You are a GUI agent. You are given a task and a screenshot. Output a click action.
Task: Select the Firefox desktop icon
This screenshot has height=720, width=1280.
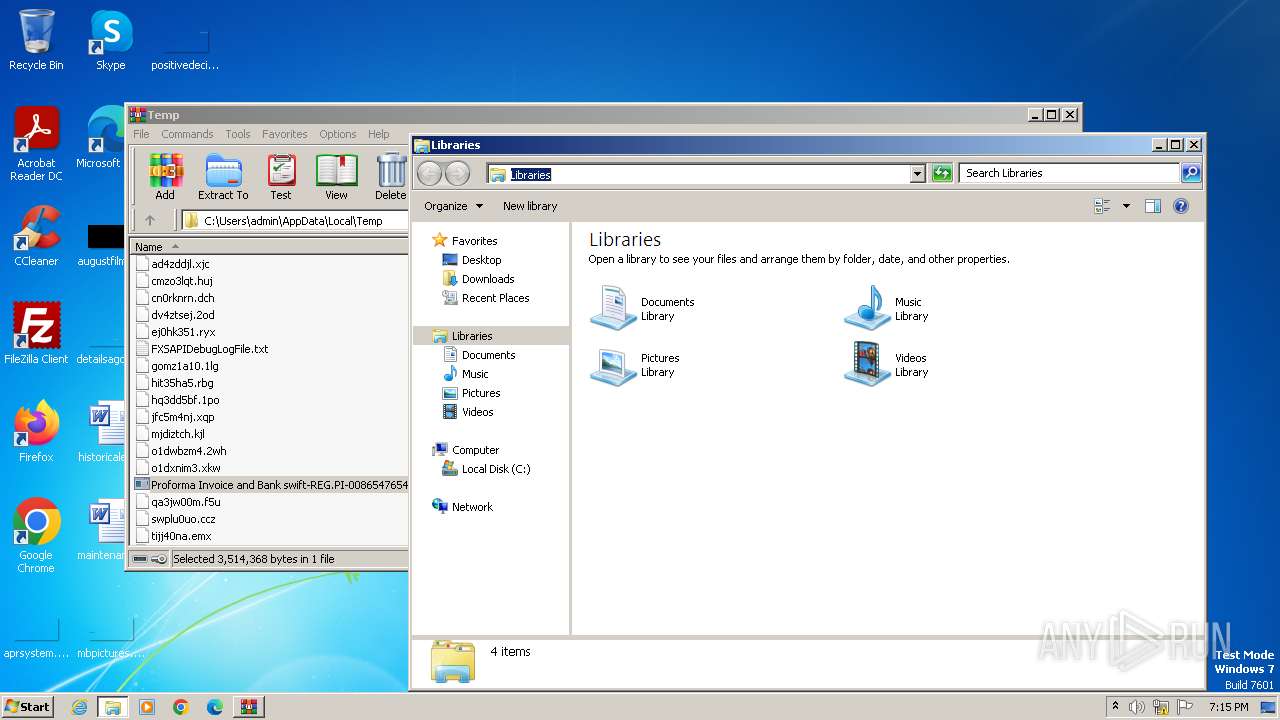(x=36, y=431)
